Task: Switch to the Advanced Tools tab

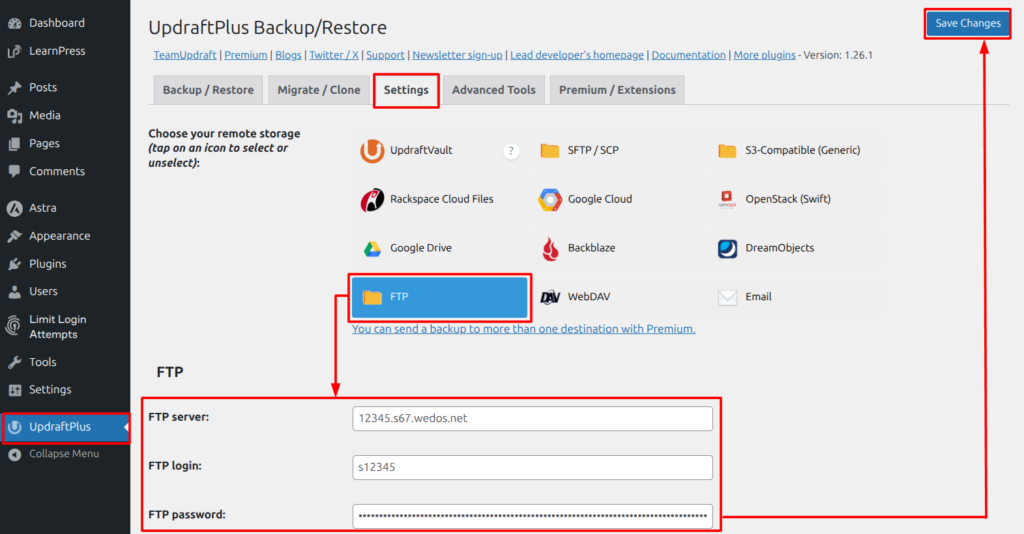Action: [x=494, y=90]
